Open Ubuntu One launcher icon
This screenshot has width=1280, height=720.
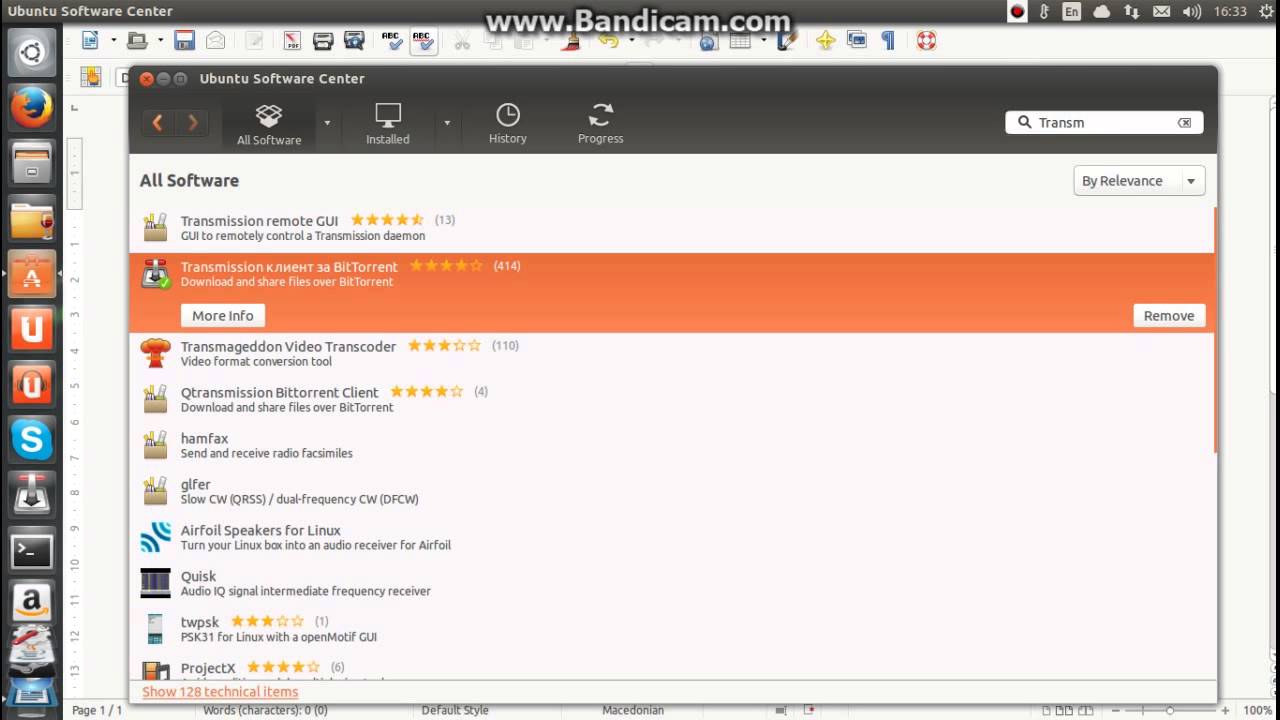coord(32,329)
